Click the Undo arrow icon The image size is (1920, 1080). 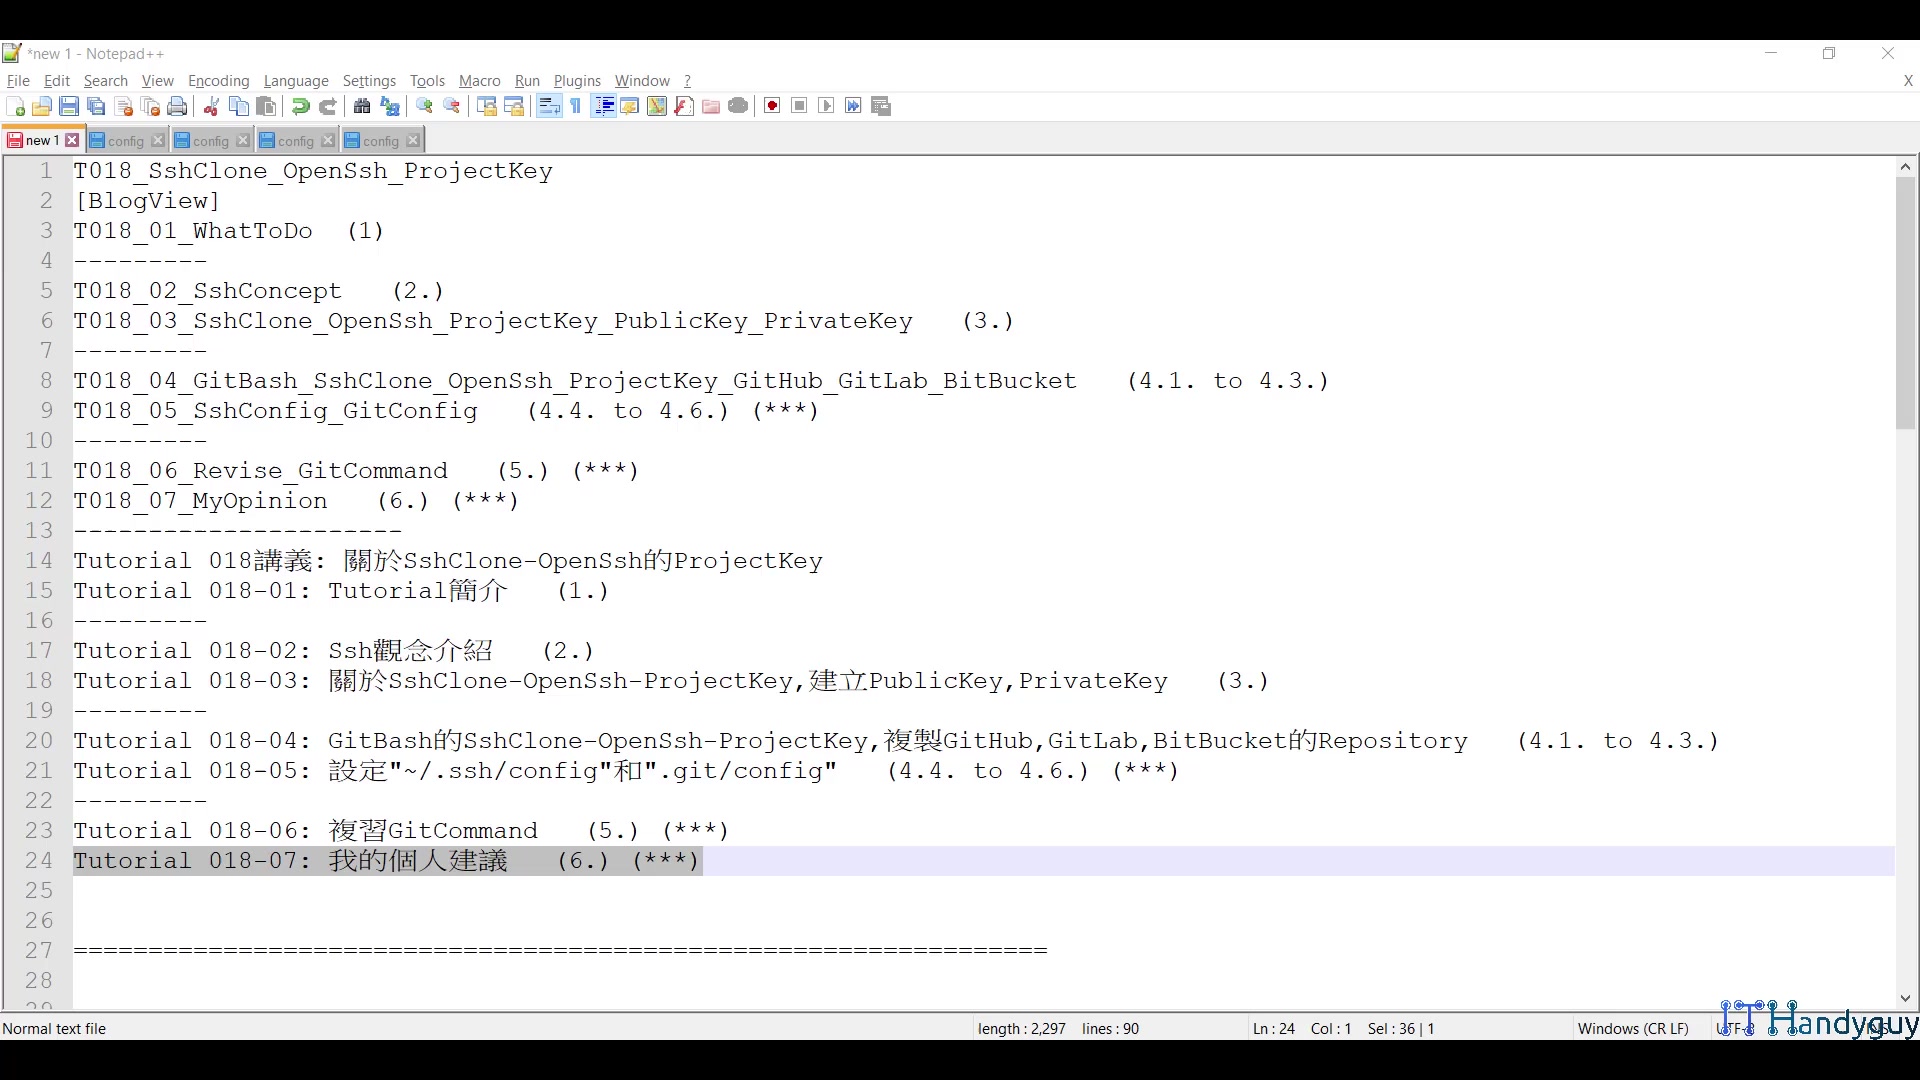(300, 106)
